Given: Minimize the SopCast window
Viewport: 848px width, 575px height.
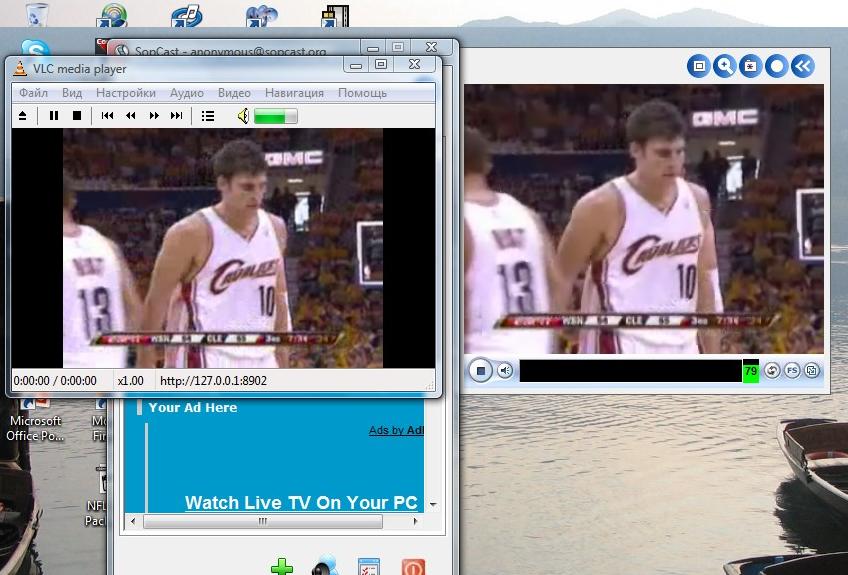Looking at the screenshot, I should 372,48.
